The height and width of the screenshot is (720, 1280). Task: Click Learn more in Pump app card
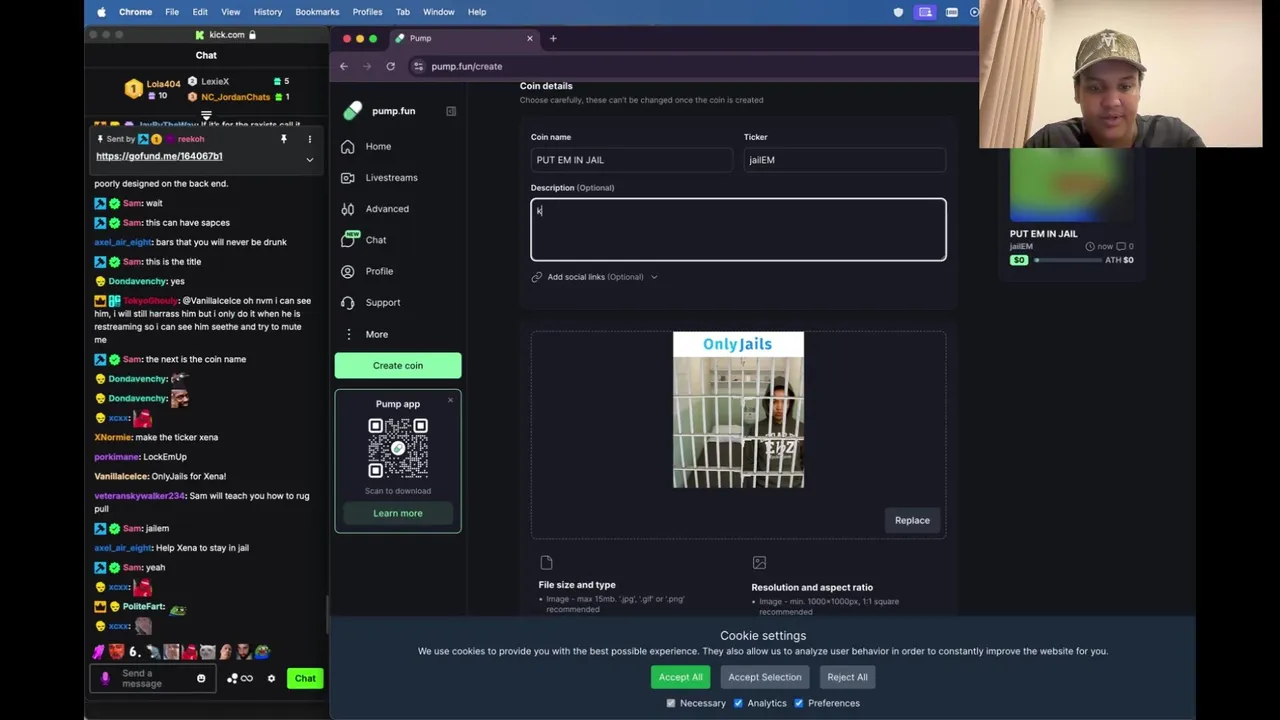click(x=398, y=513)
